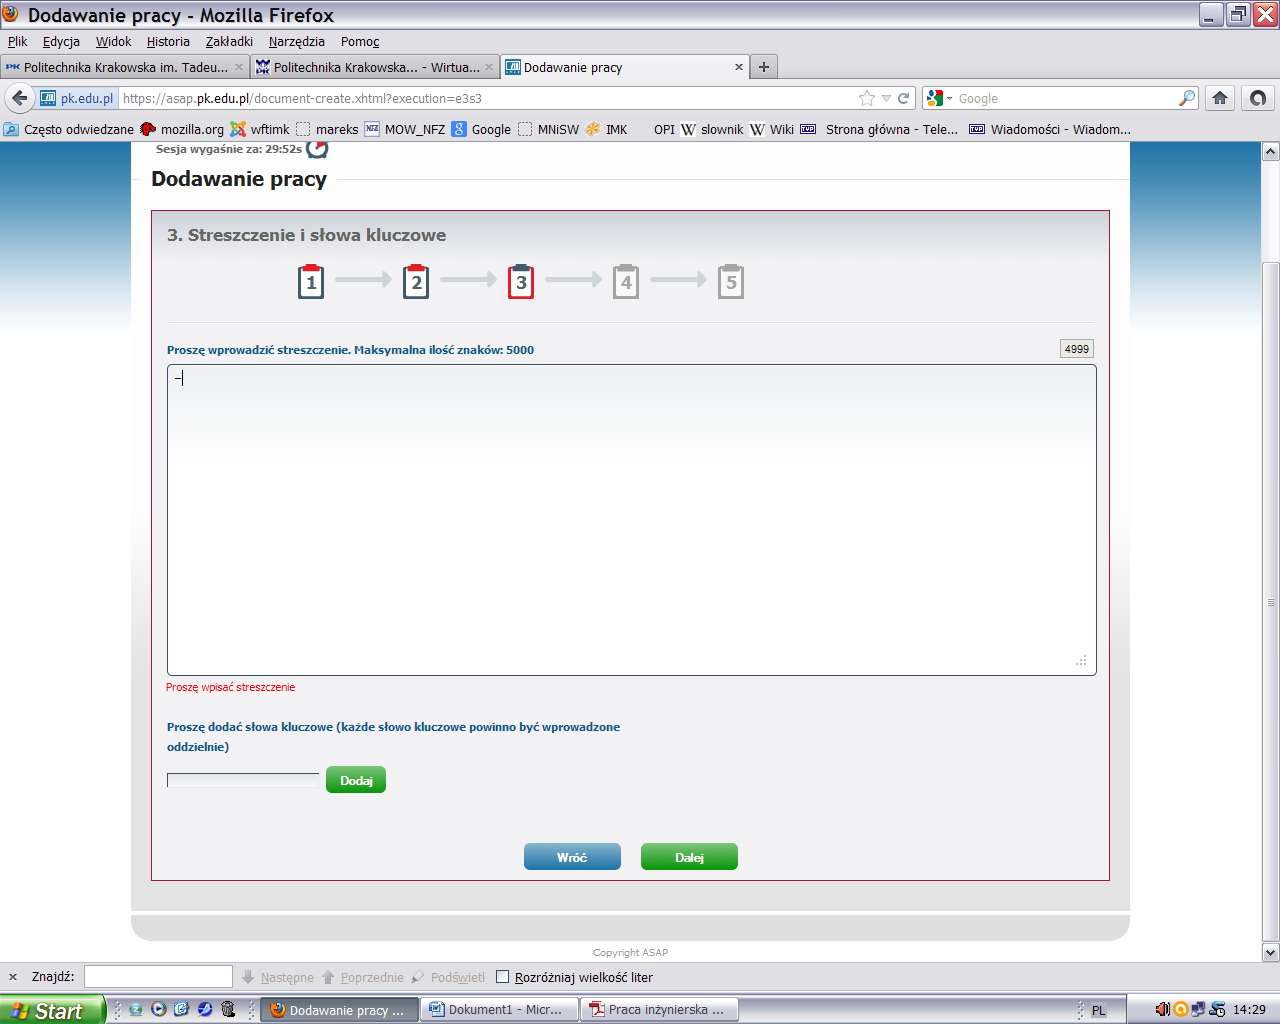The image size is (1280, 1024).
Task: Open OPI bookmark
Action: click(664, 129)
